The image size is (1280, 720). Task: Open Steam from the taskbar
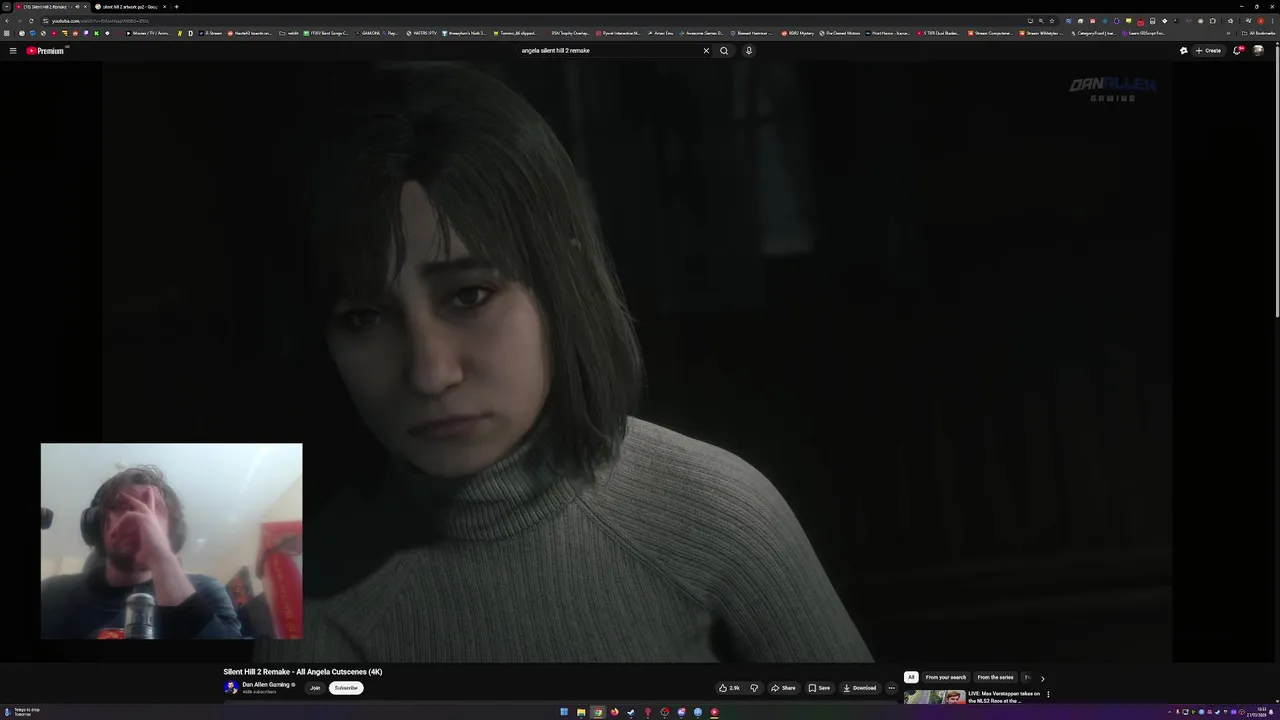coord(631,712)
